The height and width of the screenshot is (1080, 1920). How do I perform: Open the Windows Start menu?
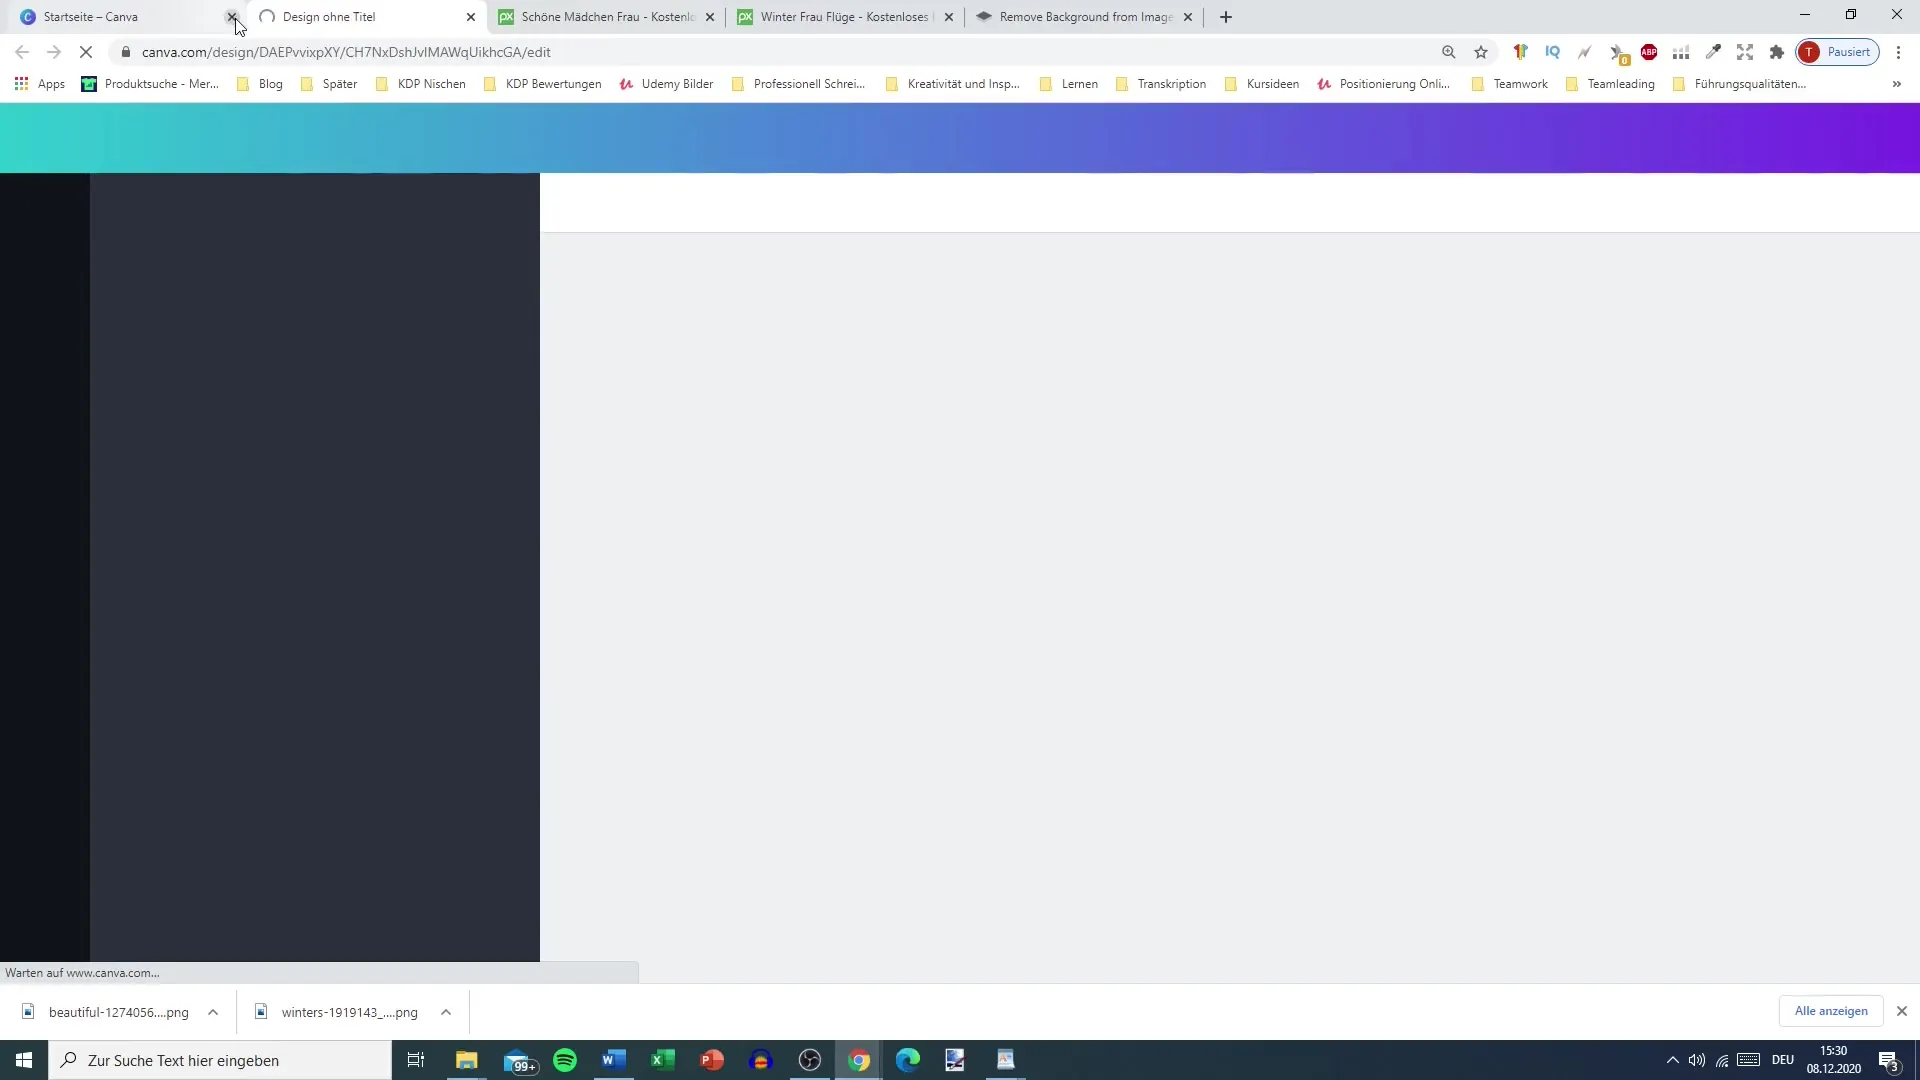coord(24,1060)
